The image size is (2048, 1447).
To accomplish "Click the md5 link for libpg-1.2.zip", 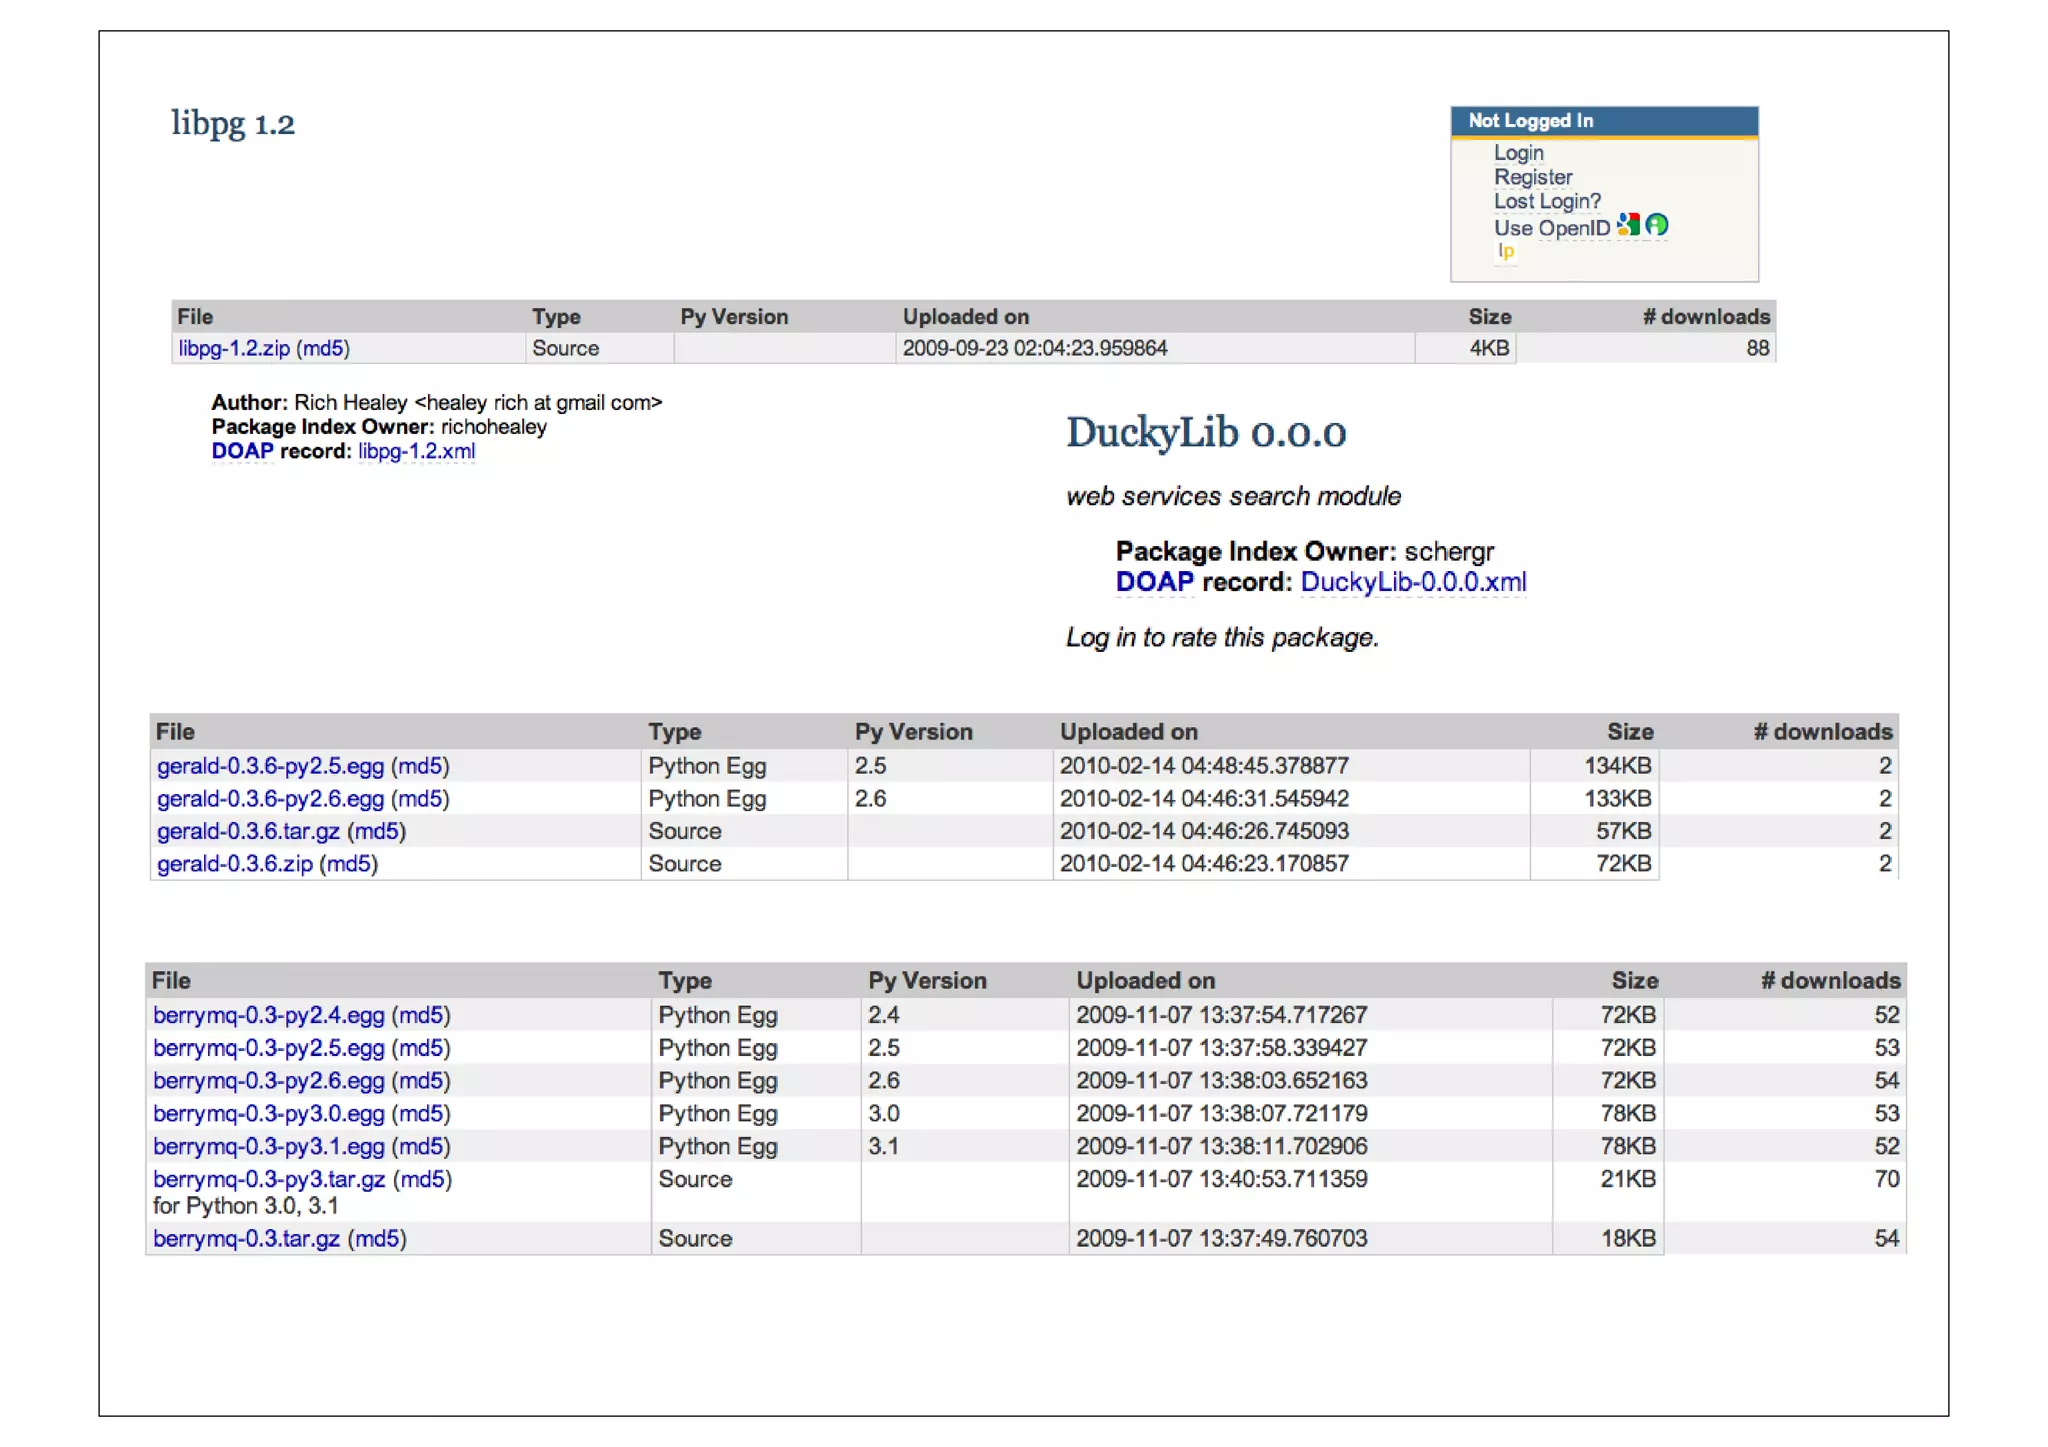I will 323,348.
